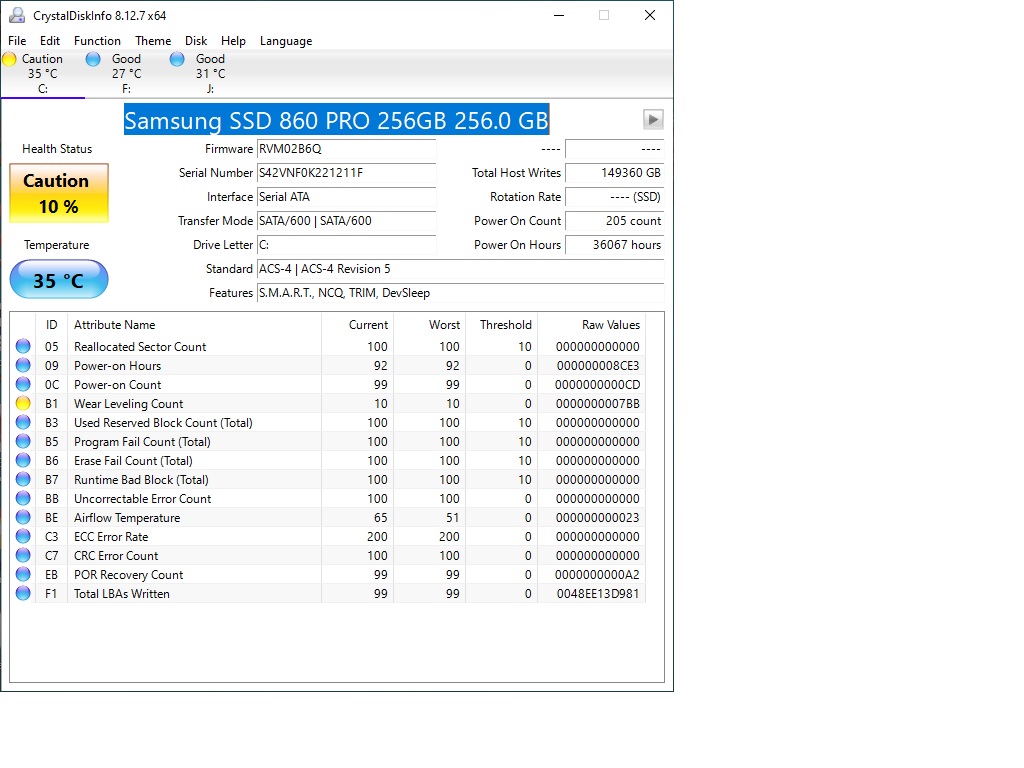Click the Features field with S.M.A.R.T., NCQ

[x=460, y=293]
